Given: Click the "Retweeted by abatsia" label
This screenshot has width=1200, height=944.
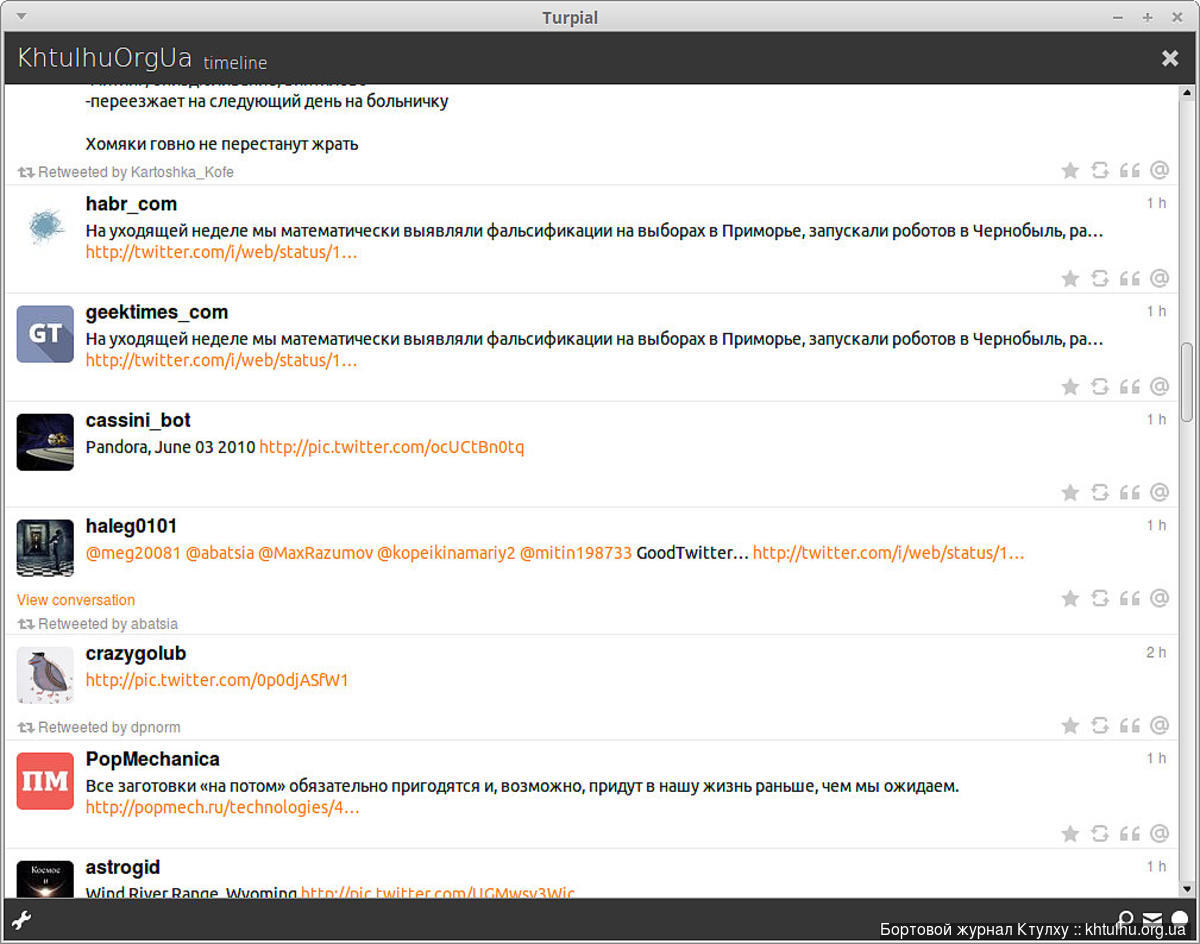Looking at the screenshot, I should pos(108,624).
